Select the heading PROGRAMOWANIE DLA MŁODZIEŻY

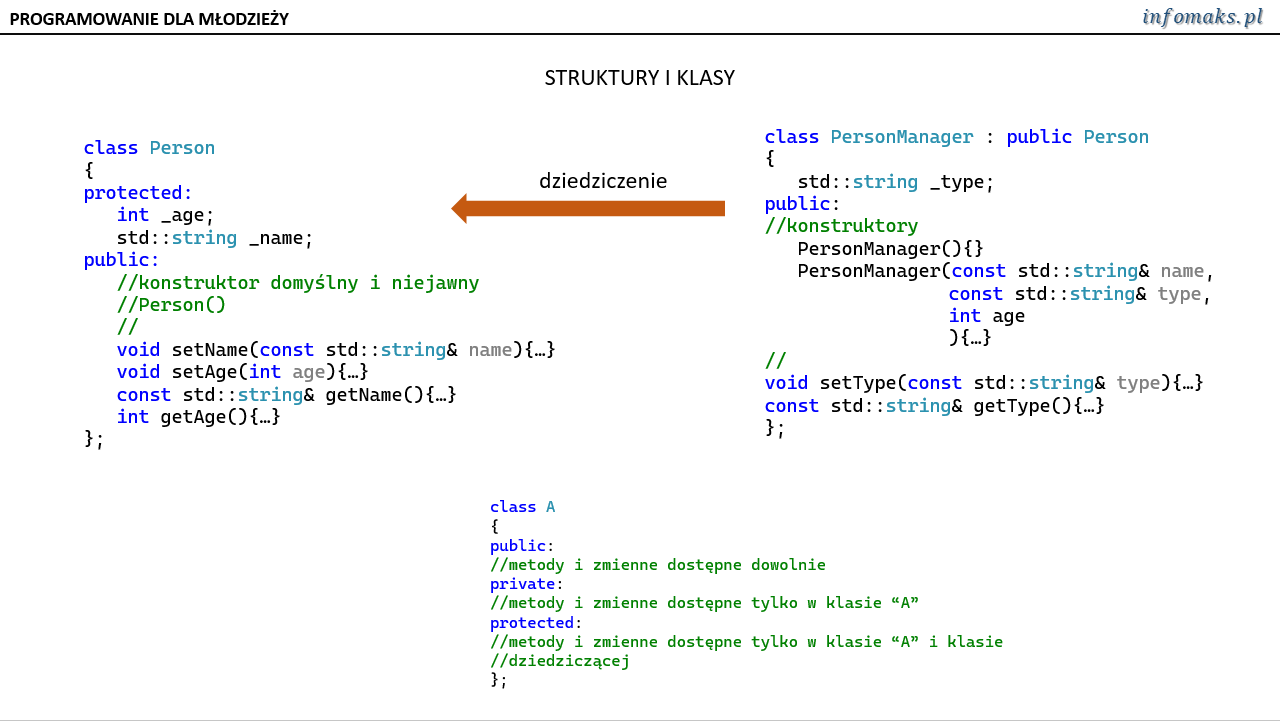tap(149, 19)
